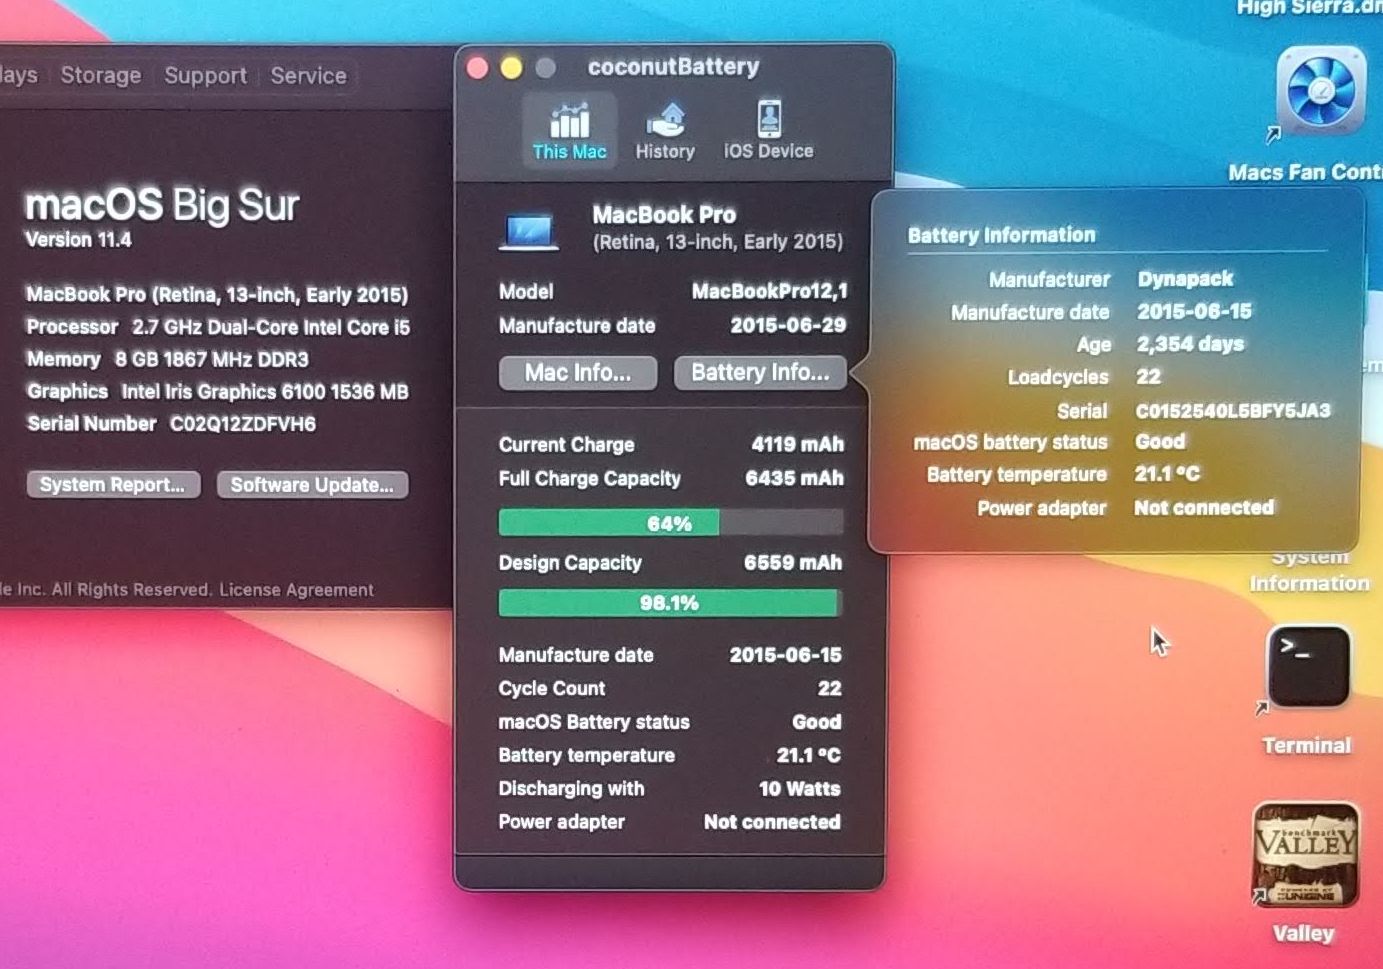Click the Software Update... button
Screen dimensions: 1383x969
pyautogui.click(x=312, y=485)
